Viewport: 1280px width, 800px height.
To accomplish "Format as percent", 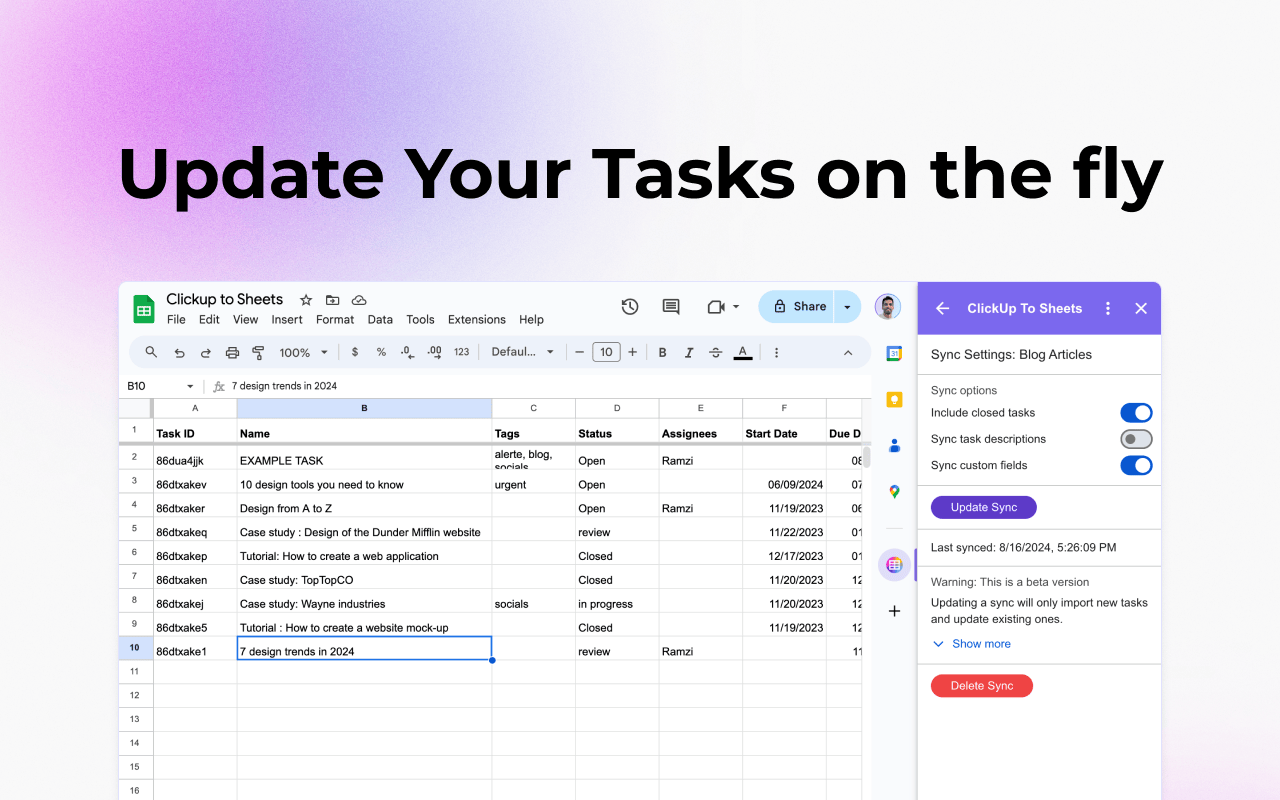I will [x=381, y=352].
